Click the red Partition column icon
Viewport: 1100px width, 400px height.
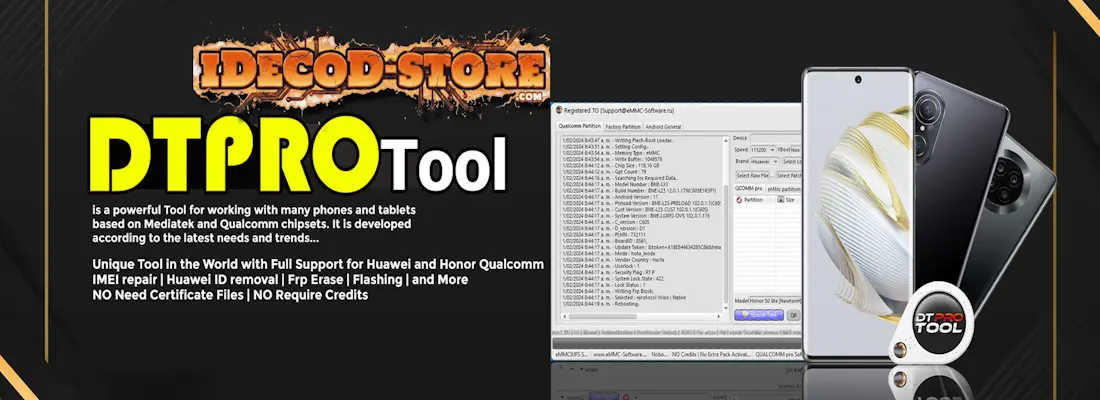tap(740, 200)
